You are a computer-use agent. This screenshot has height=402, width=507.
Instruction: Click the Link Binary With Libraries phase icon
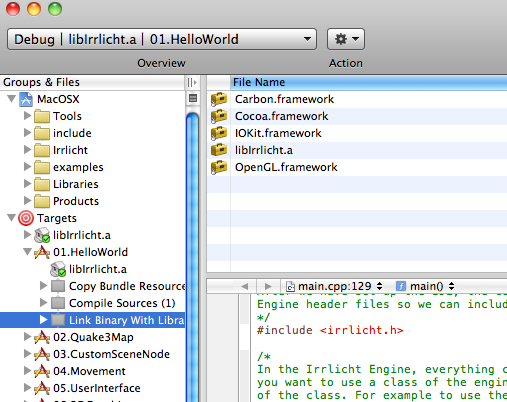click(x=58, y=320)
